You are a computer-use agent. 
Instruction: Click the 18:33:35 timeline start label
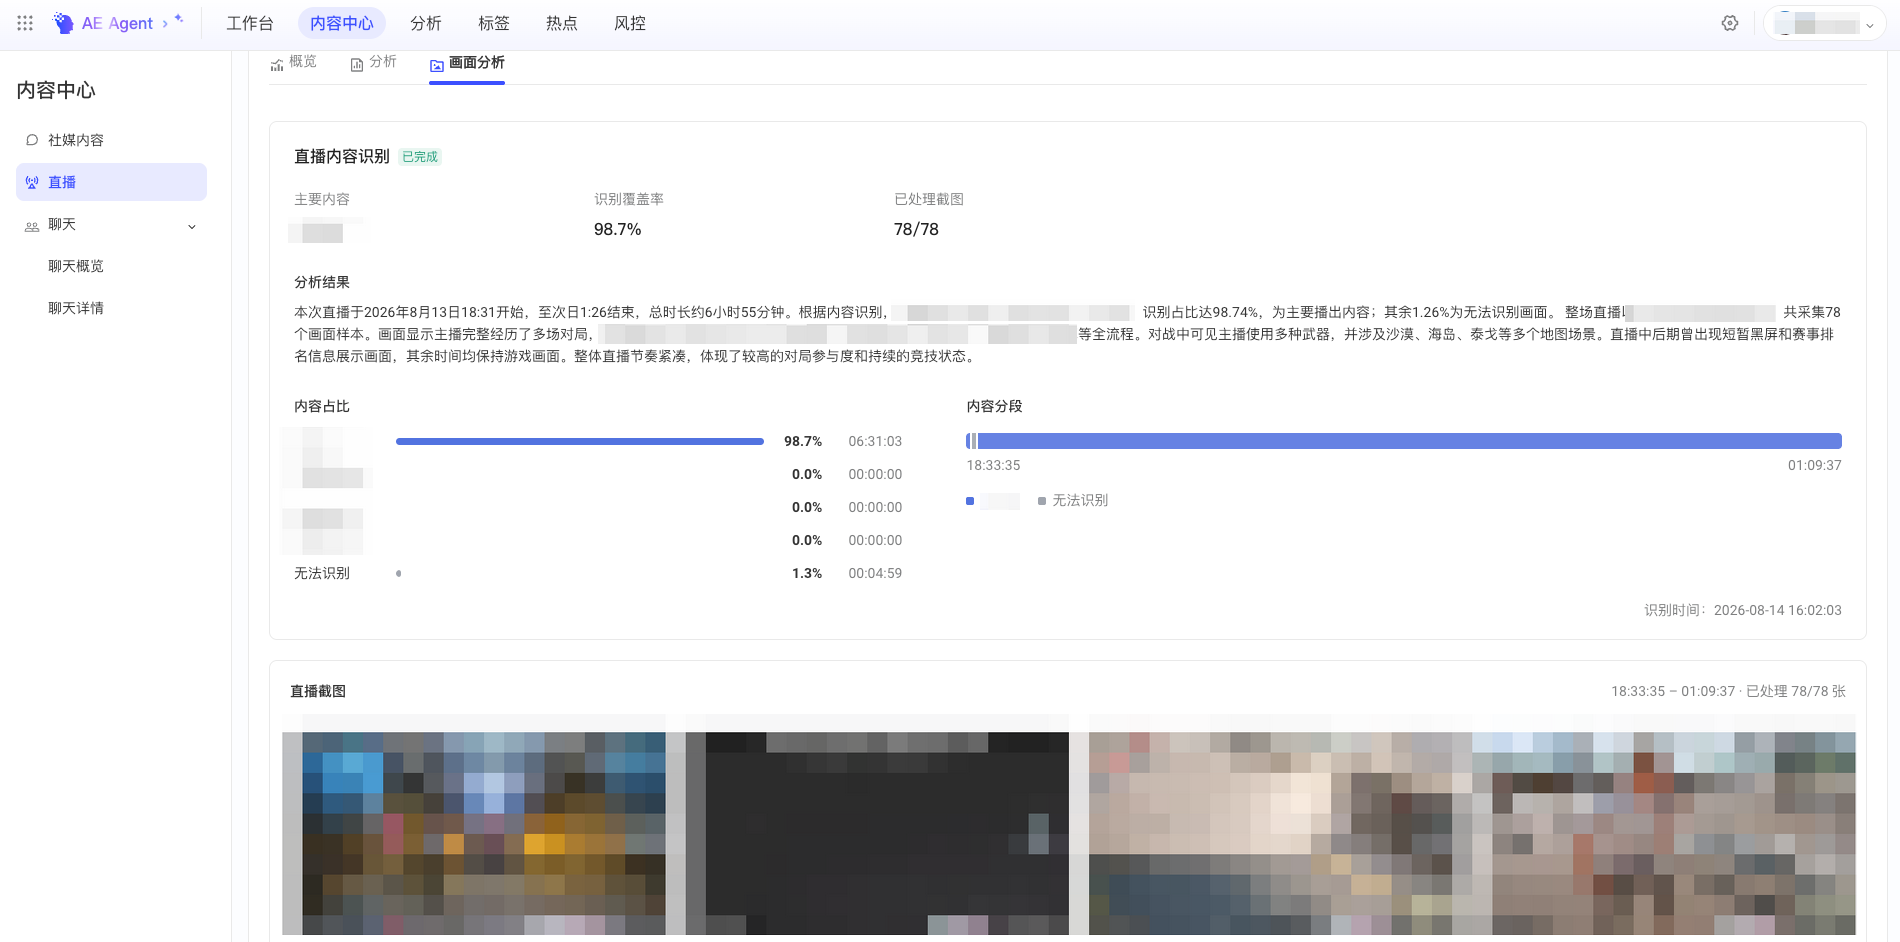tap(993, 465)
